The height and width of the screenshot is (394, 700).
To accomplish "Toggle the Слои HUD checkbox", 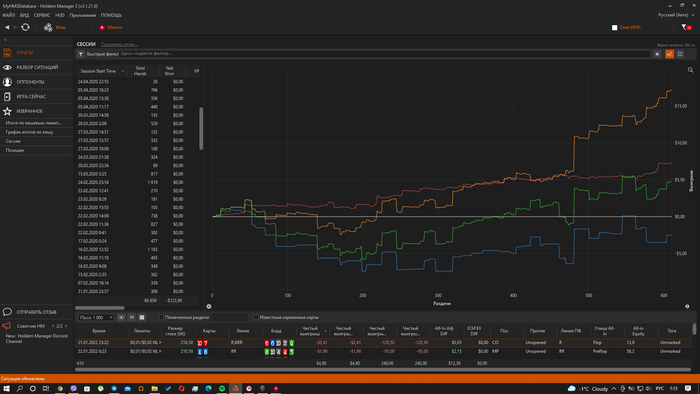I will pos(614,28).
